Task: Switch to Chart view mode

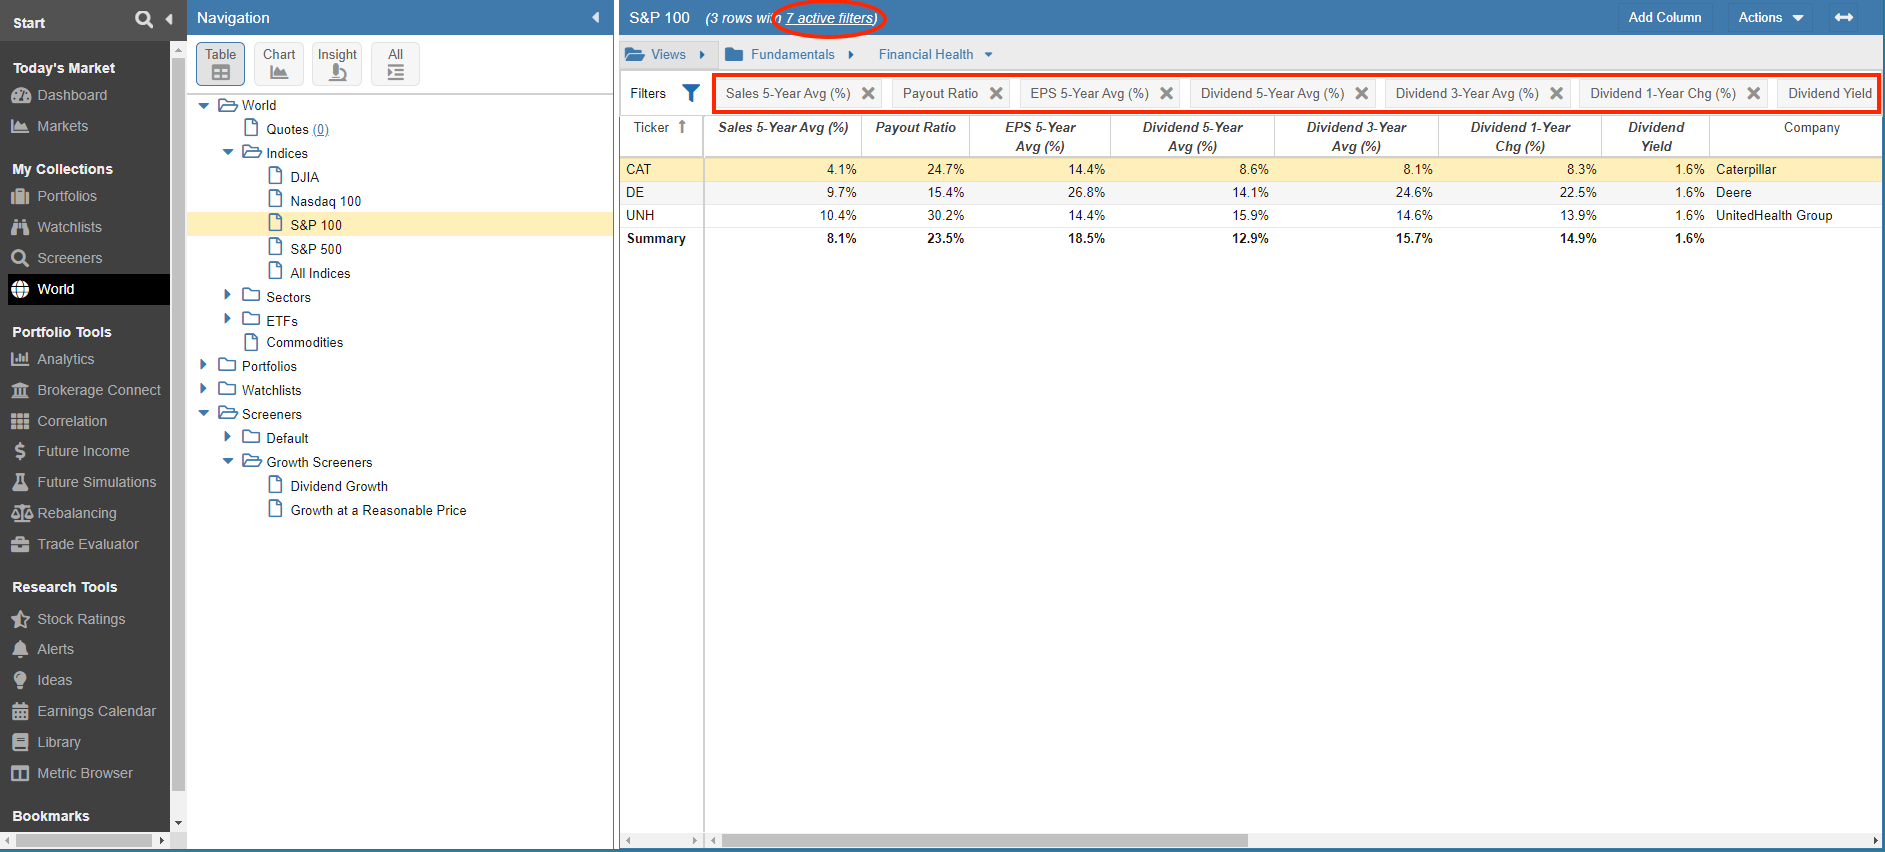Action: tap(279, 64)
